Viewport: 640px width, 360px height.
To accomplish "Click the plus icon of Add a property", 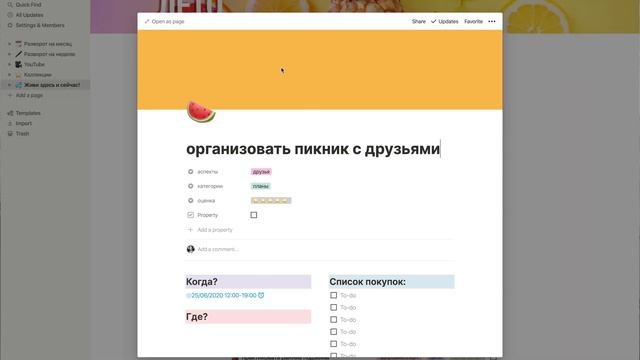I will (x=191, y=230).
